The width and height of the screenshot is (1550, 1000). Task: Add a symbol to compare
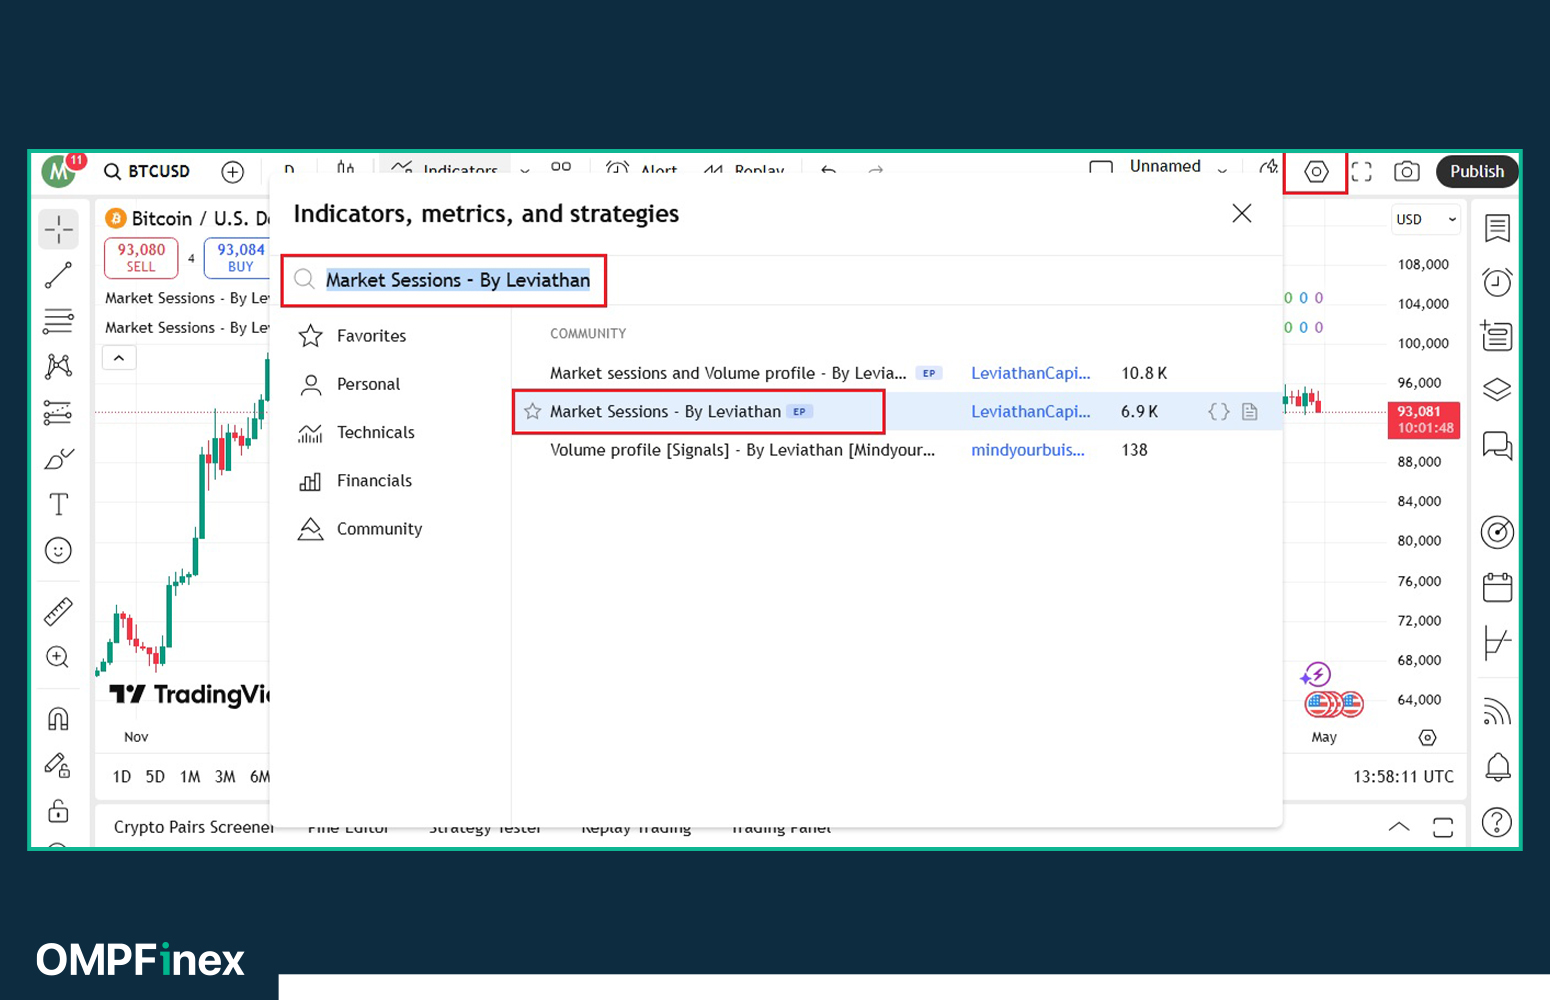(232, 171)
